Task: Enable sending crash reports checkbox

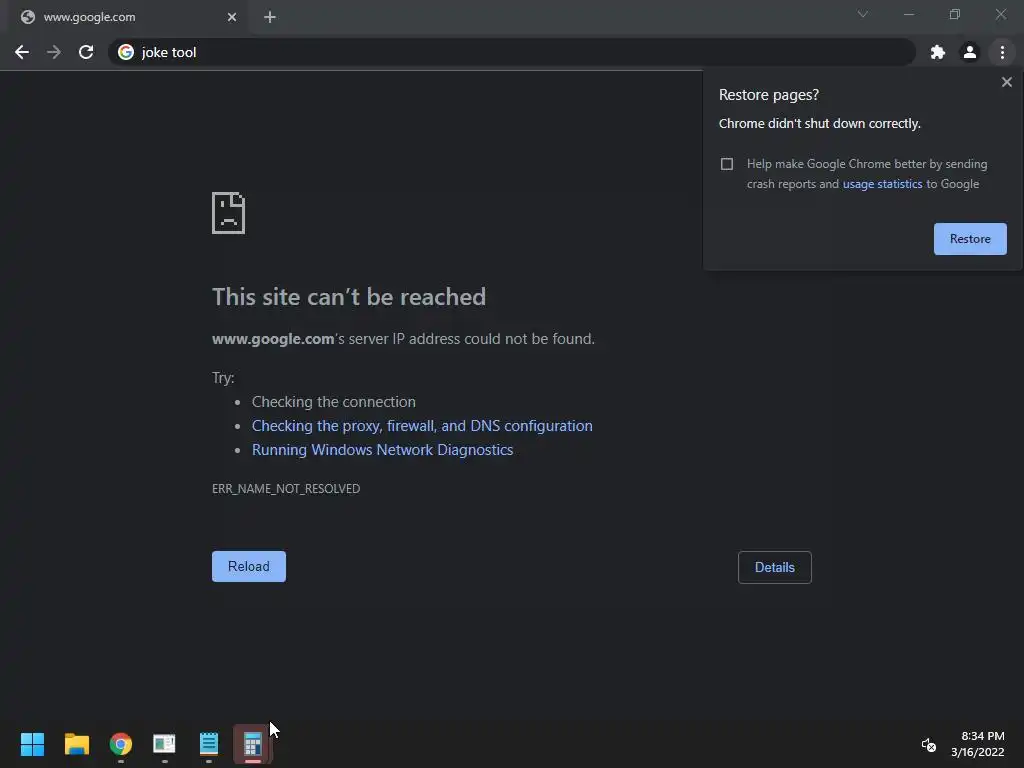Action: coord(727,164)
